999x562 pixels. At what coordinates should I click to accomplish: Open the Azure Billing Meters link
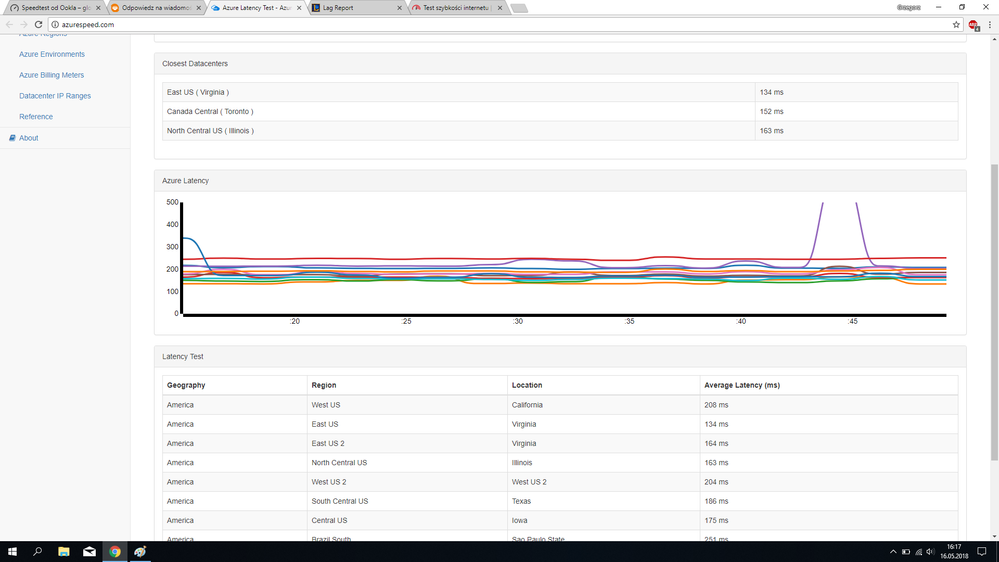51,75
